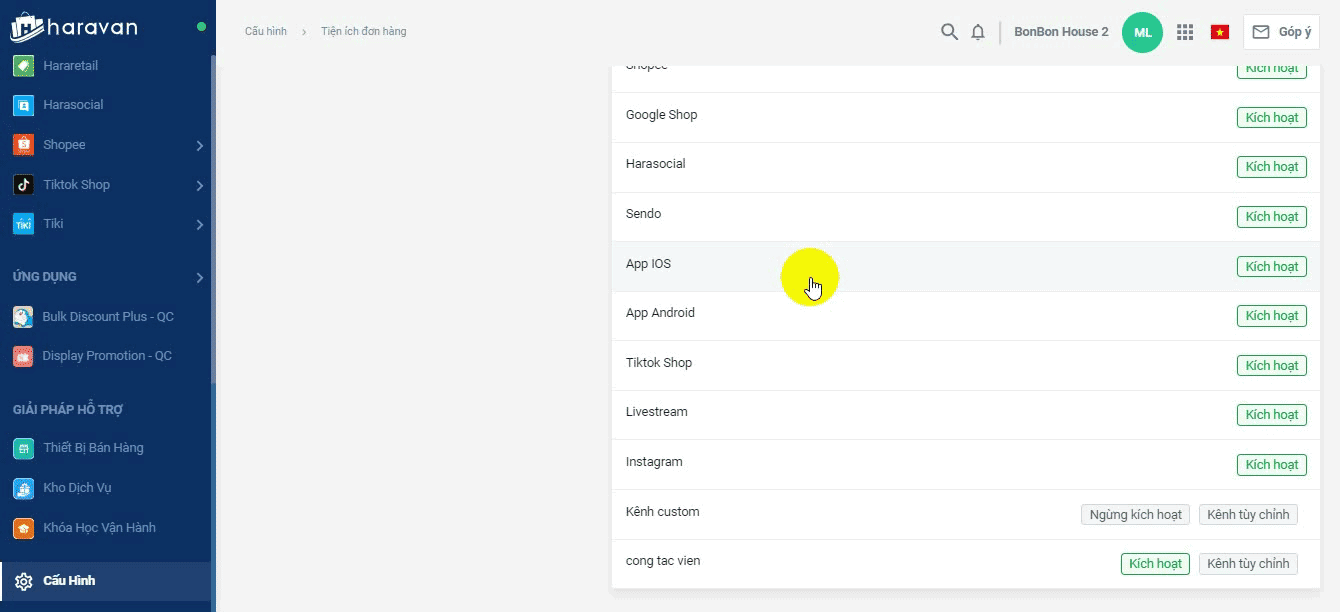This screenshot has height=612, width=1340.
Task: Open the apps grid icon
Action: (1185, 32)
